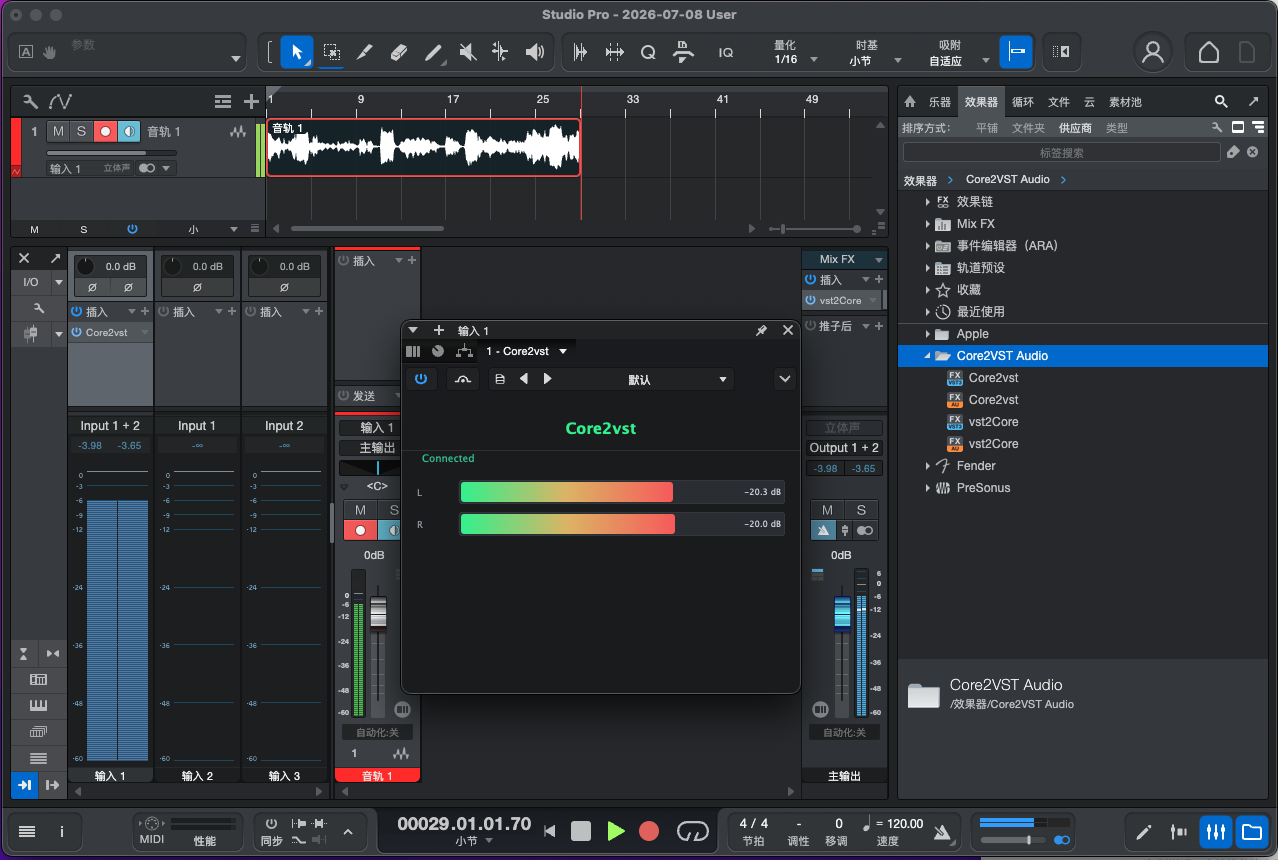Select the Split knife tool
Image resolution: width=1278 pixels, height=860 pixels.
point(365,52)
